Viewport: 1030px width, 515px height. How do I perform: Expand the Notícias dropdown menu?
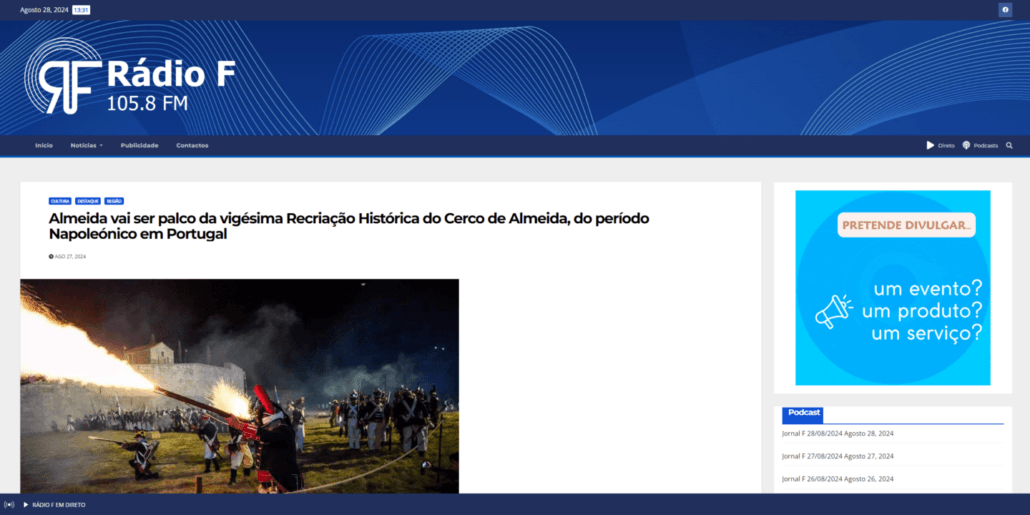pos(86,145)
